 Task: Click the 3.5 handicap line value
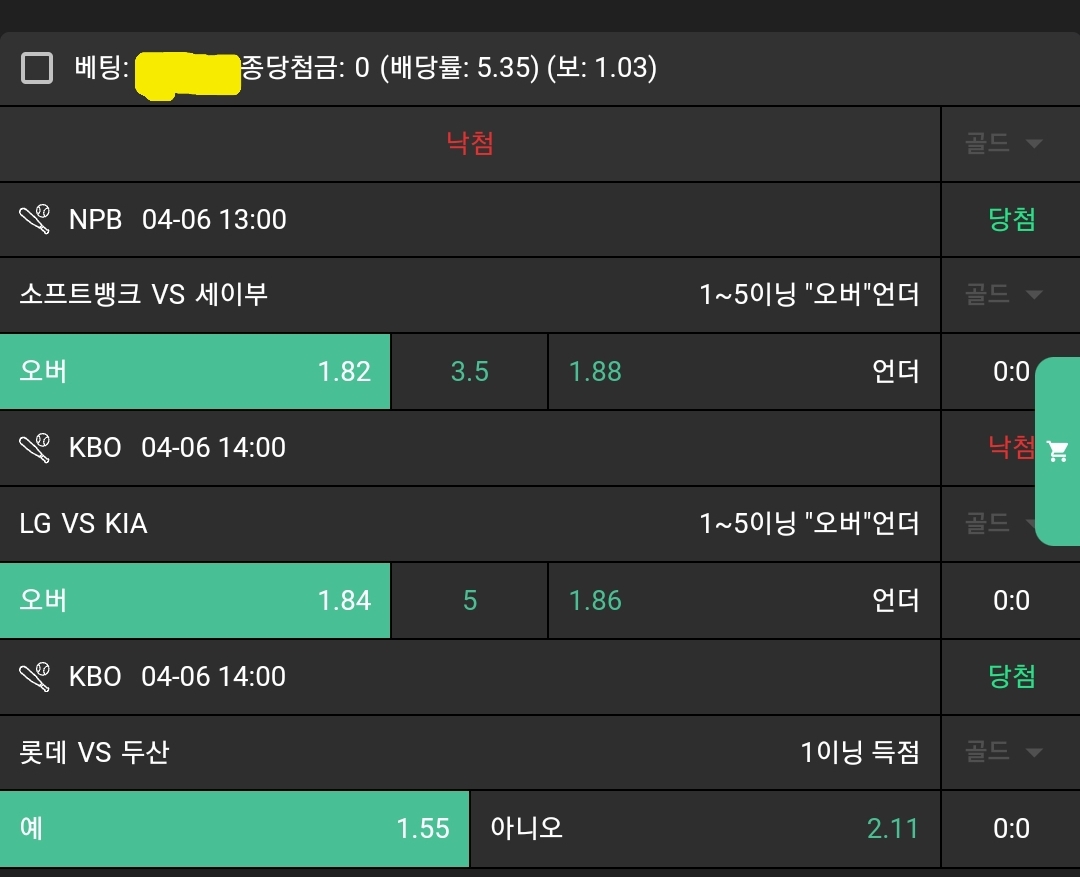(x=469, y=371)
